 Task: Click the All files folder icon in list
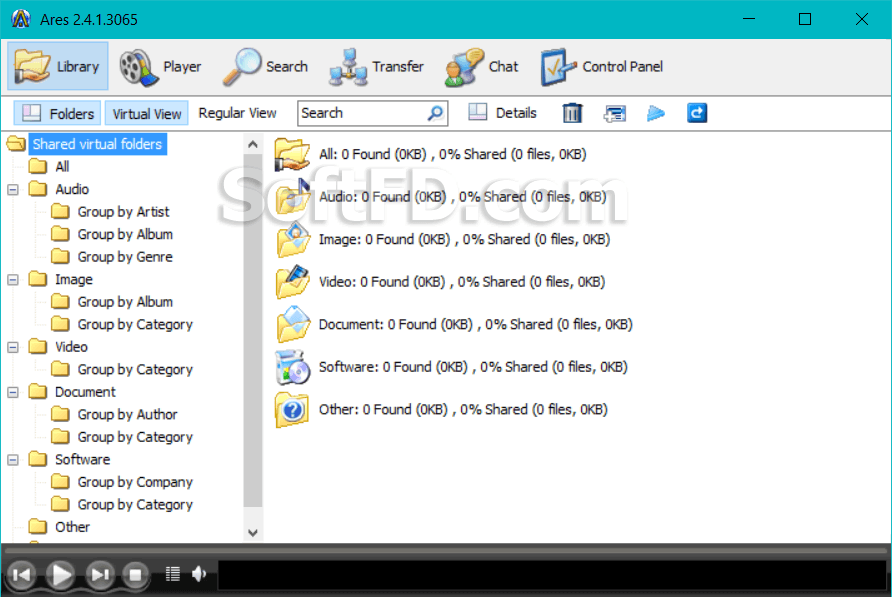coord(292,154)
